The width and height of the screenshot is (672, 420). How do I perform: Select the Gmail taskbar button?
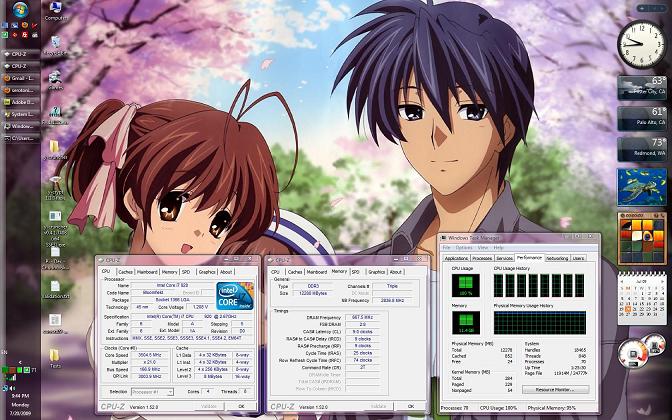pos(21,77)
